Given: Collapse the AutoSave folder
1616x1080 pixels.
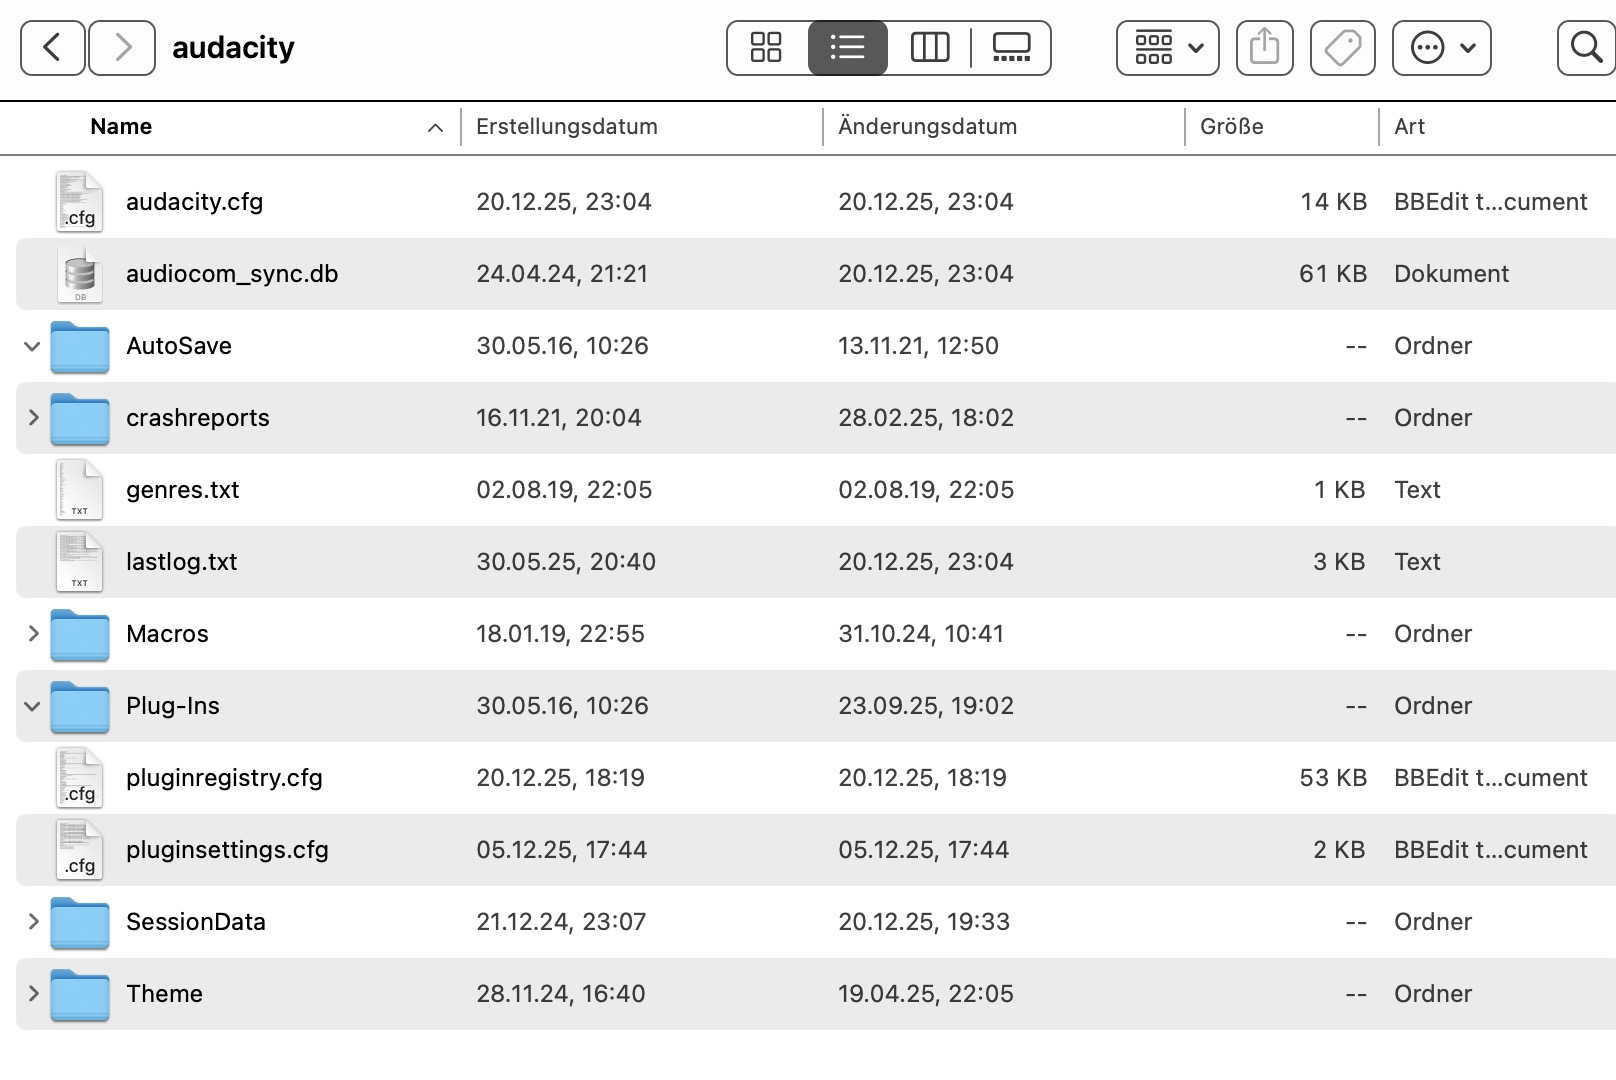Looking at the screenshot, I should [32, 346].
